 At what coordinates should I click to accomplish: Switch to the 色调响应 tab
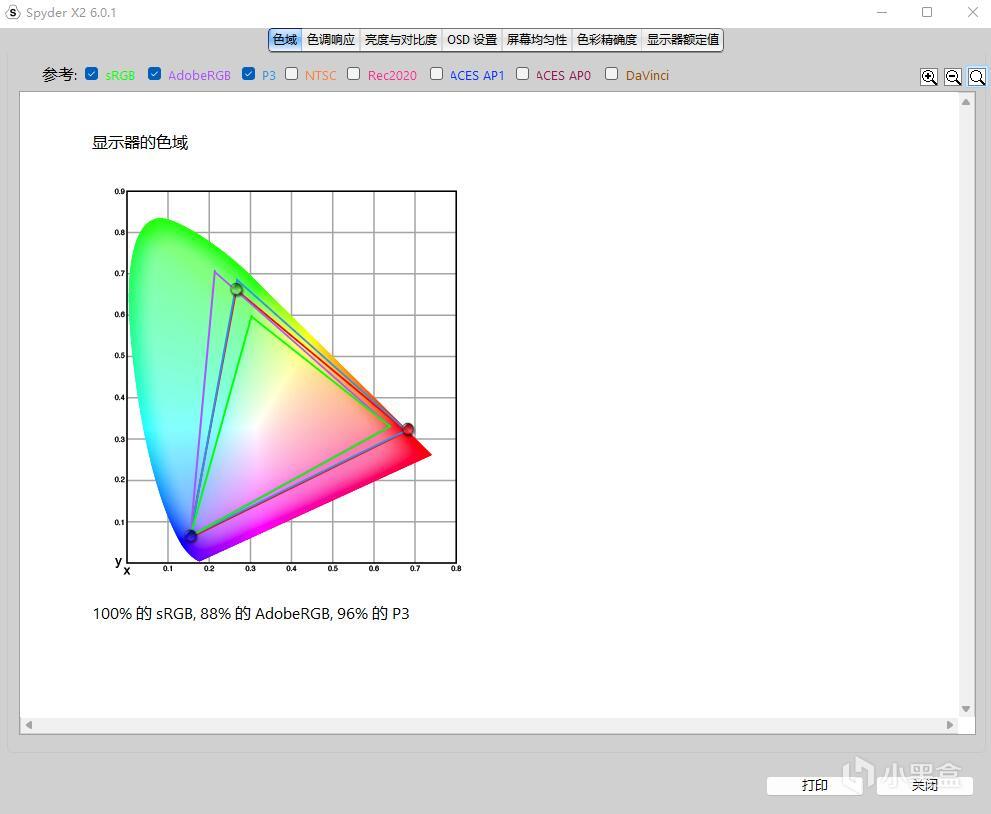[x=331, y=40]
